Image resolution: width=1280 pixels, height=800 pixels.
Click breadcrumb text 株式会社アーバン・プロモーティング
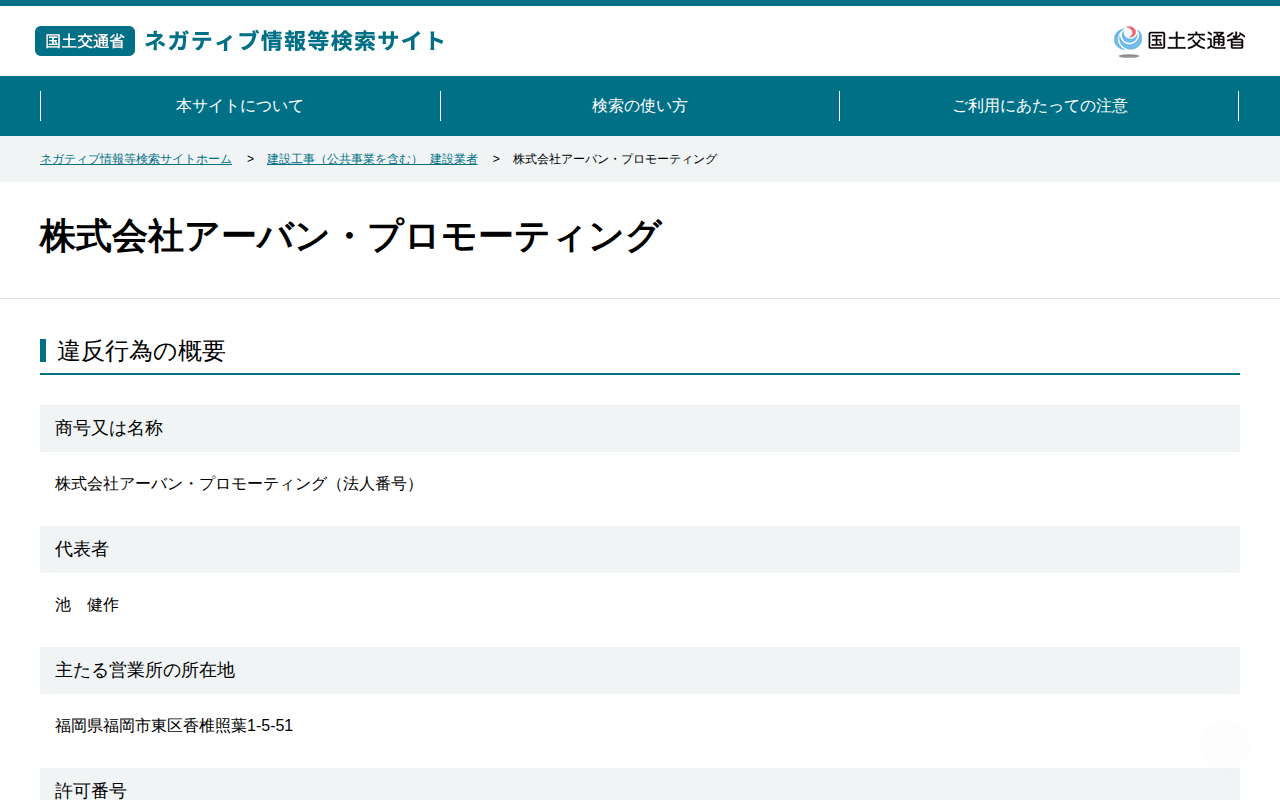(x=615, y=159)
